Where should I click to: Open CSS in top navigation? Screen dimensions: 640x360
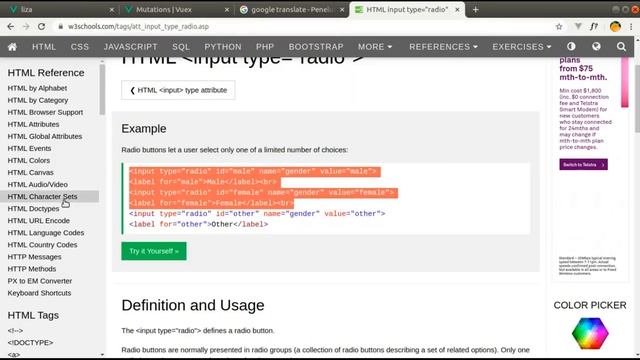pyautogui.click(x=80, y=47)
